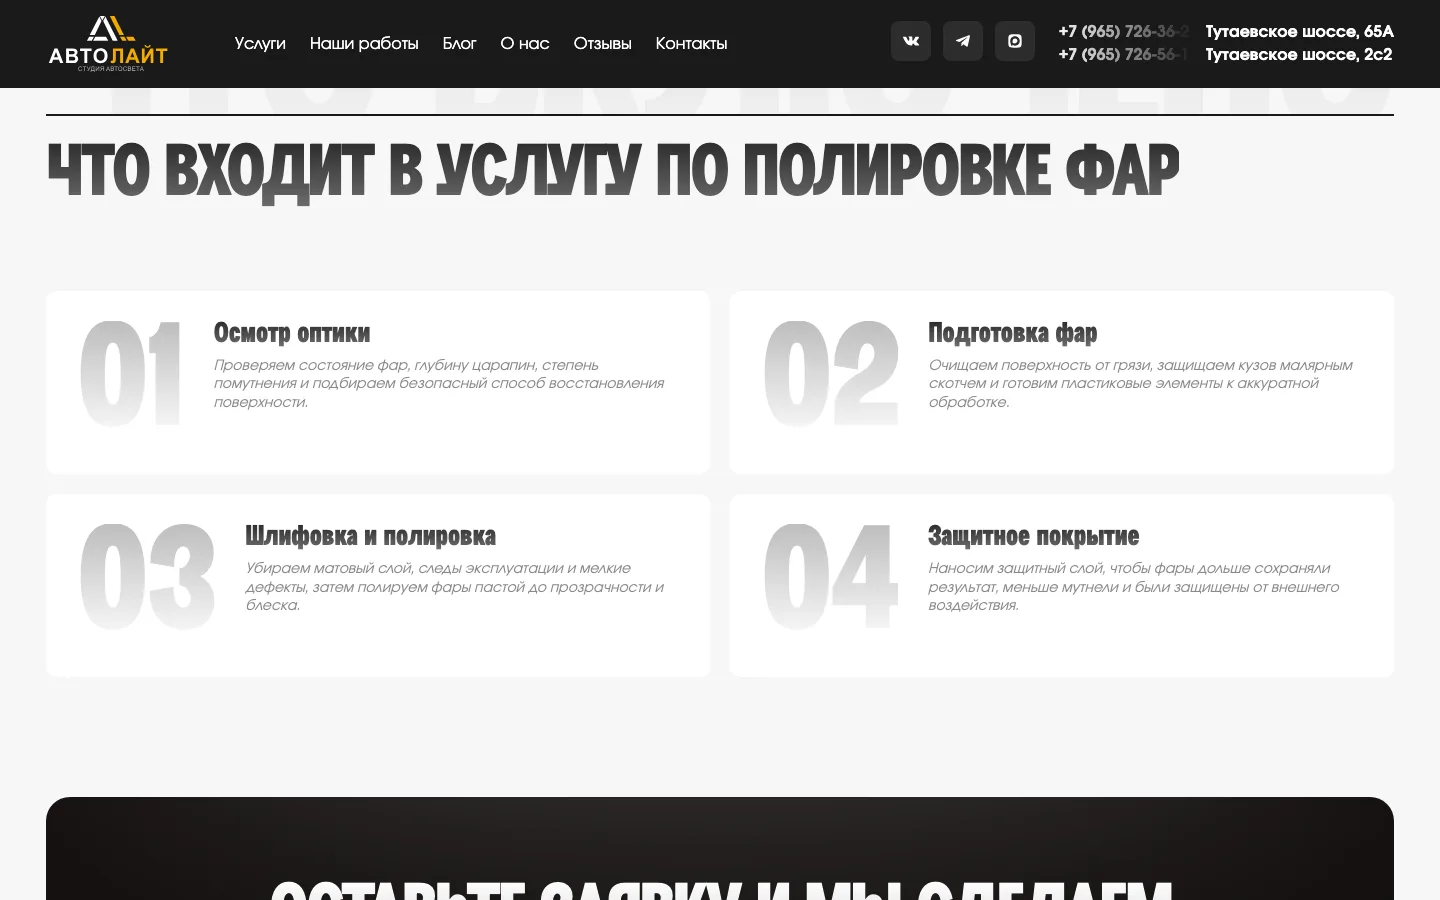This screenshot has width=1440, height=900.
Task: Click description starting Наносим защитный слой
Action: (x=1133, y=586)
